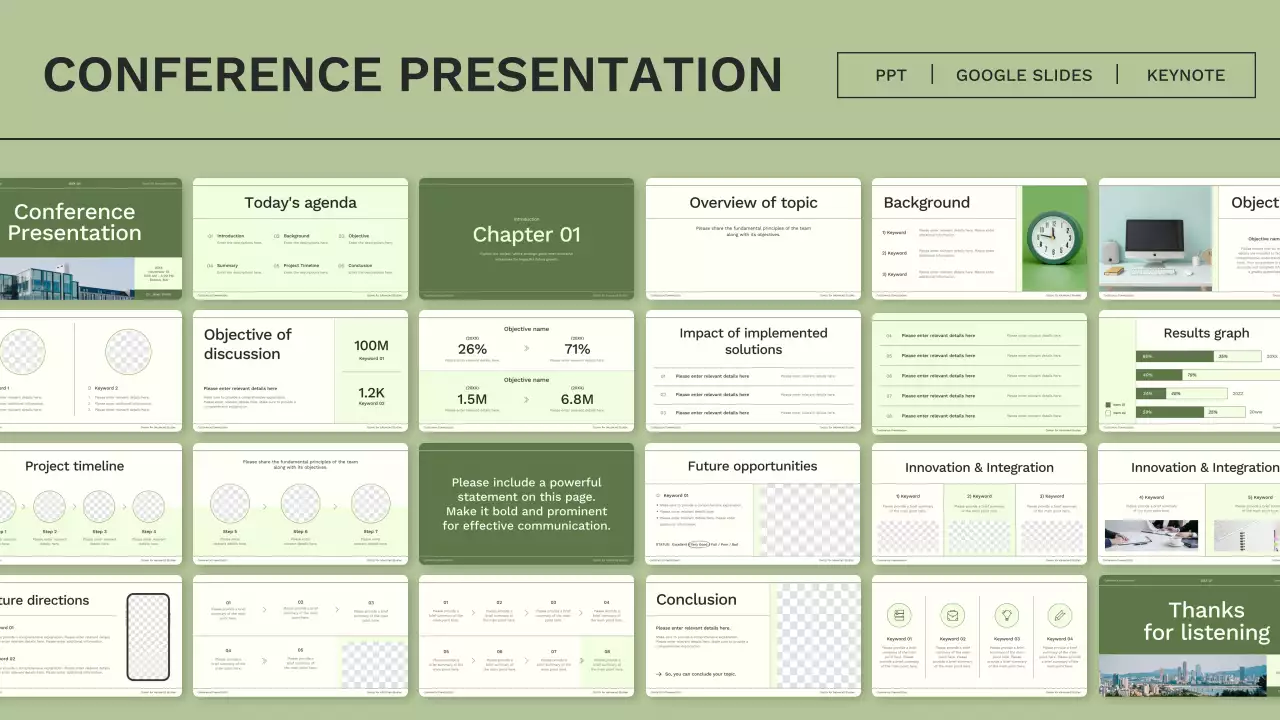This screenshot has width=1280, height=720.
Task: Click the PPT format label
Action: [x=891, y=75]
